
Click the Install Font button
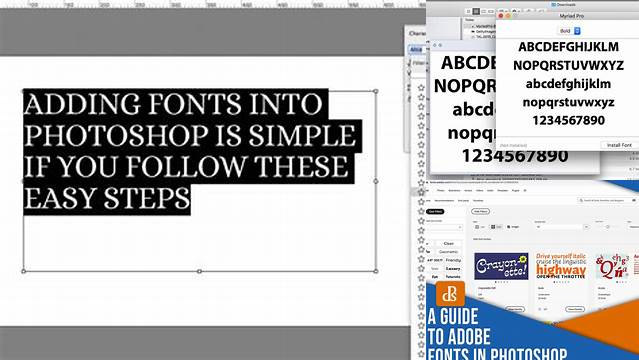(619, 145)
